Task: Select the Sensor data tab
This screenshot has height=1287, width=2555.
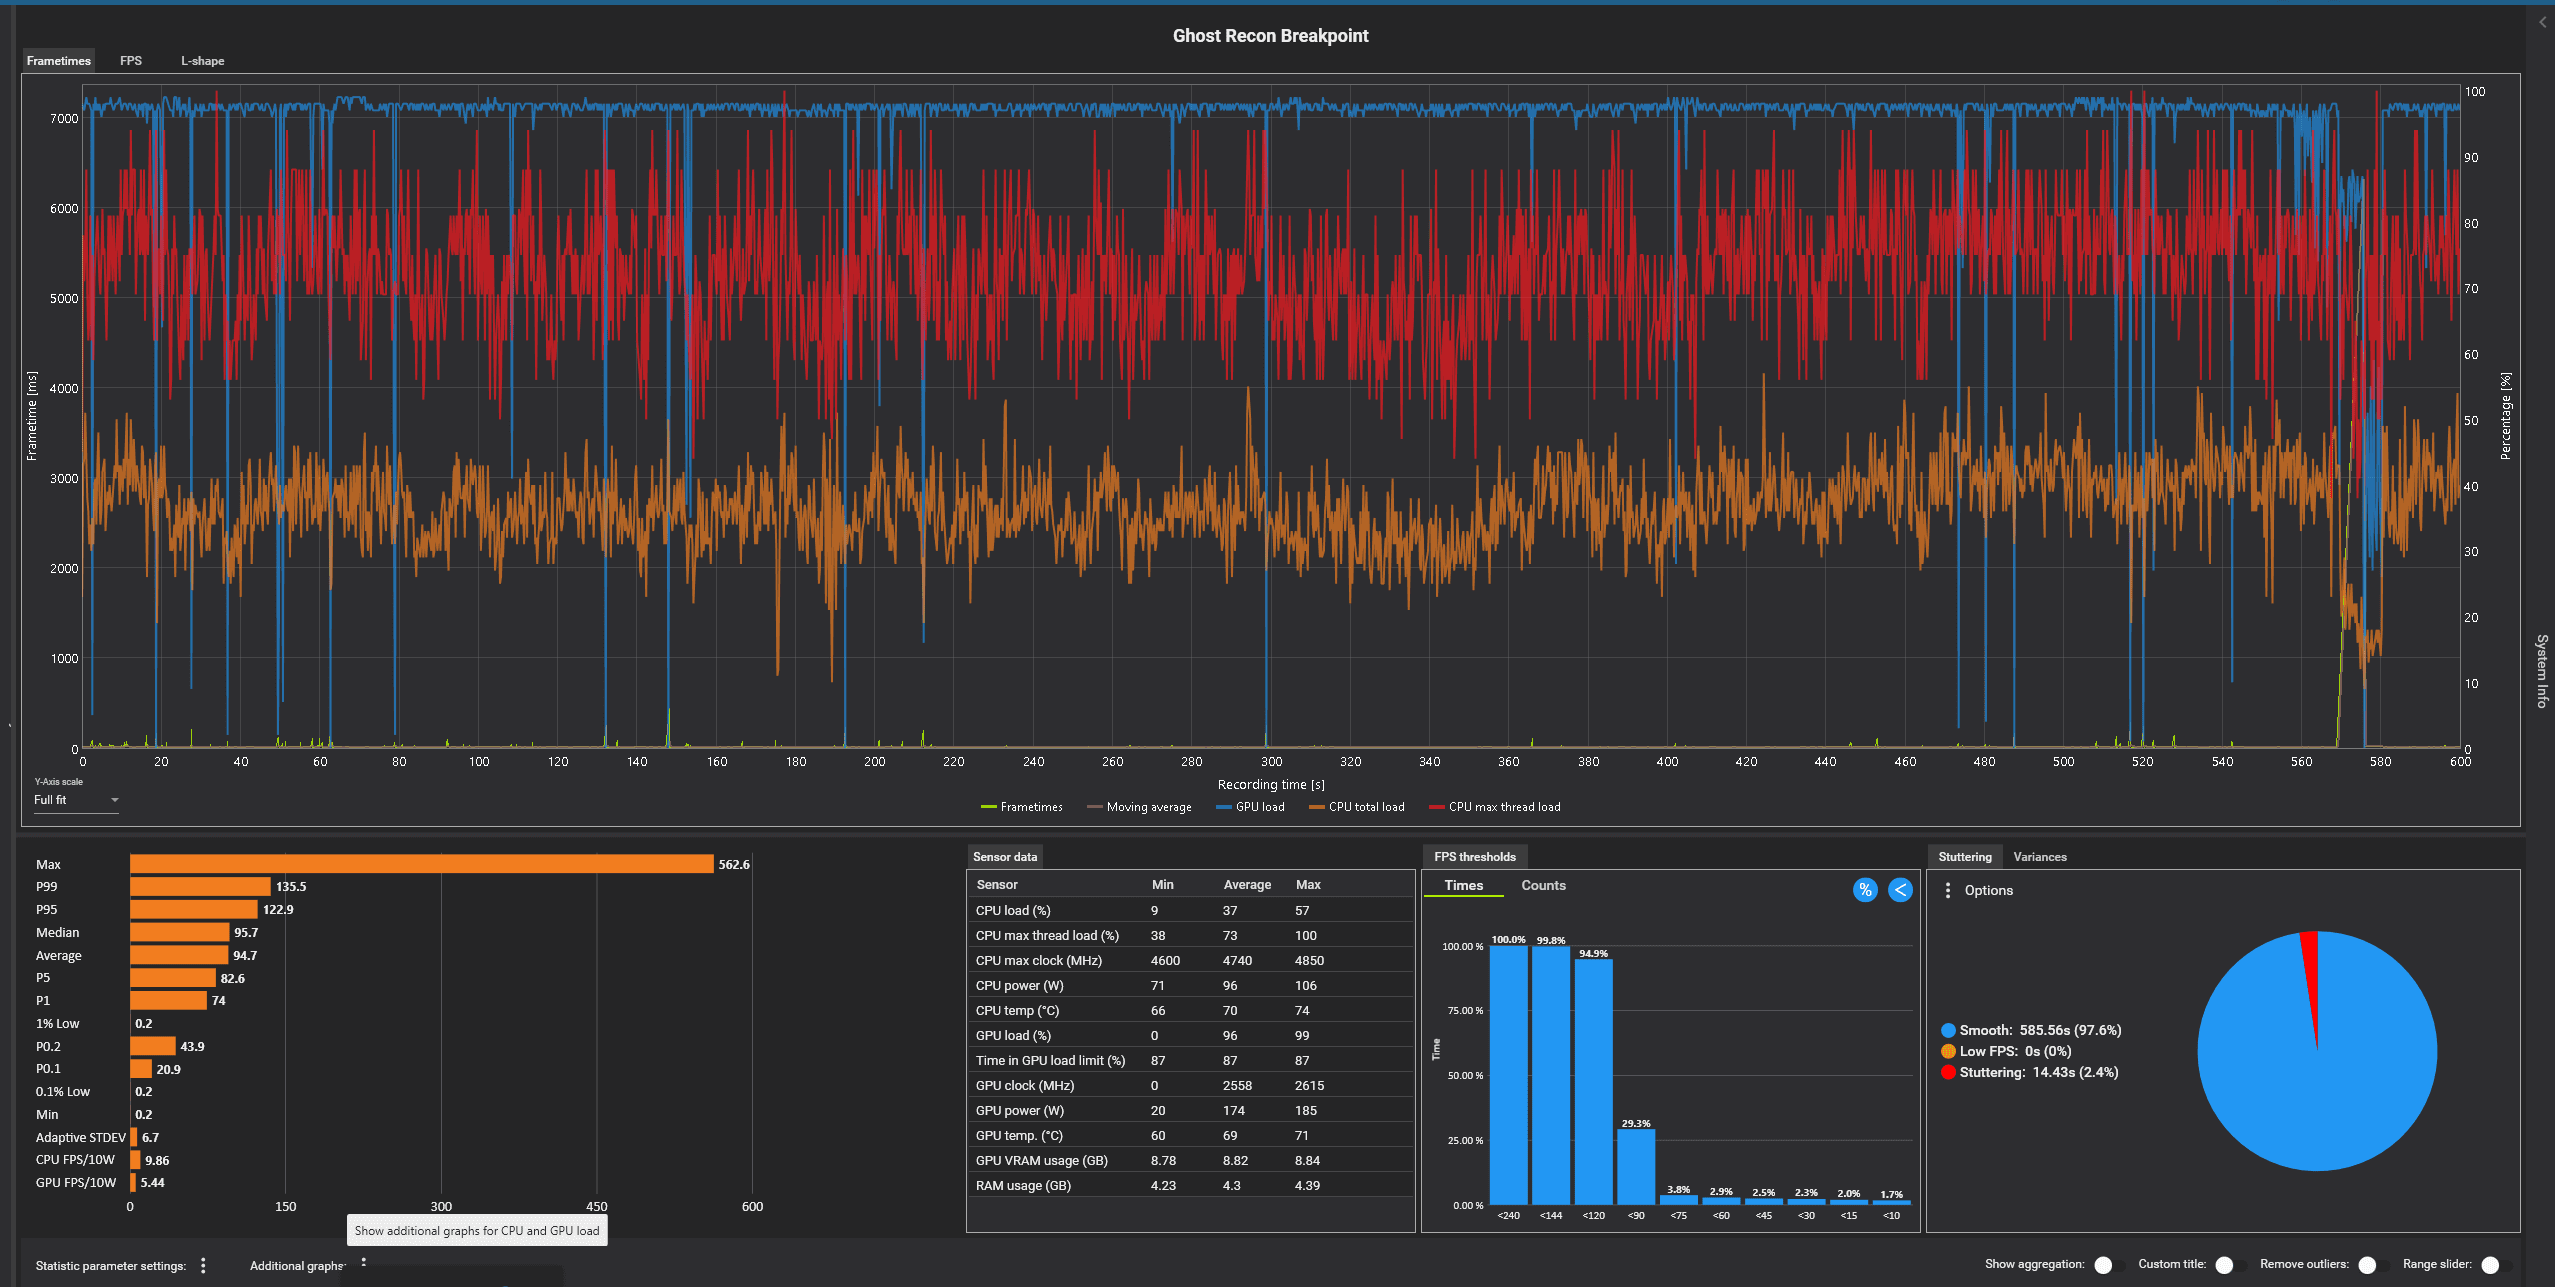Action: (x=1005, y=857)
